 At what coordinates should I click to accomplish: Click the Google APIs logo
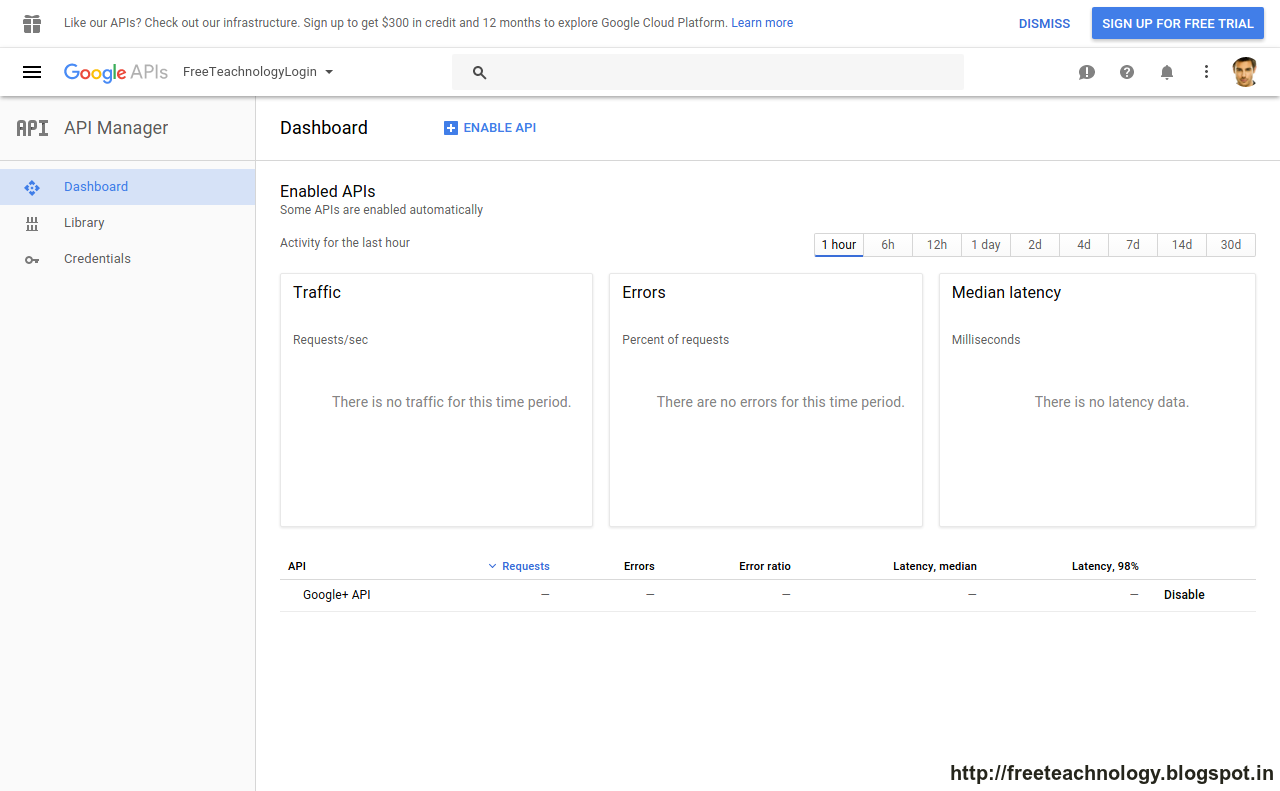tap(116, 72)
